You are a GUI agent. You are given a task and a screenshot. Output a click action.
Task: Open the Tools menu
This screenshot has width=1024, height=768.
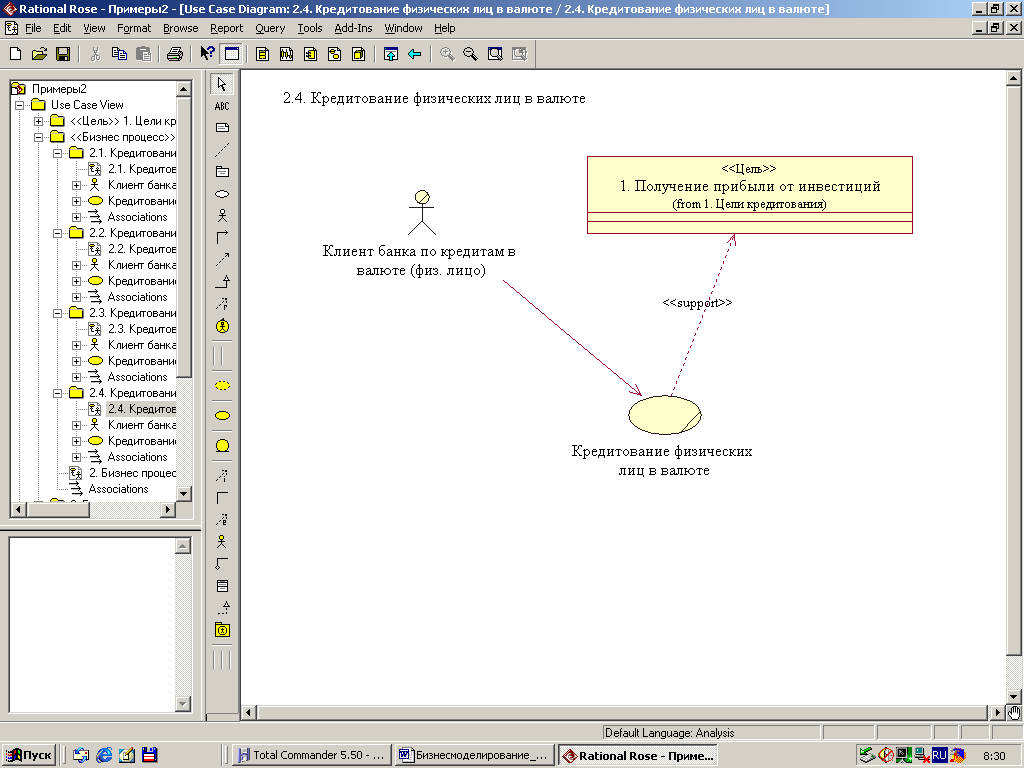point(310,28)
